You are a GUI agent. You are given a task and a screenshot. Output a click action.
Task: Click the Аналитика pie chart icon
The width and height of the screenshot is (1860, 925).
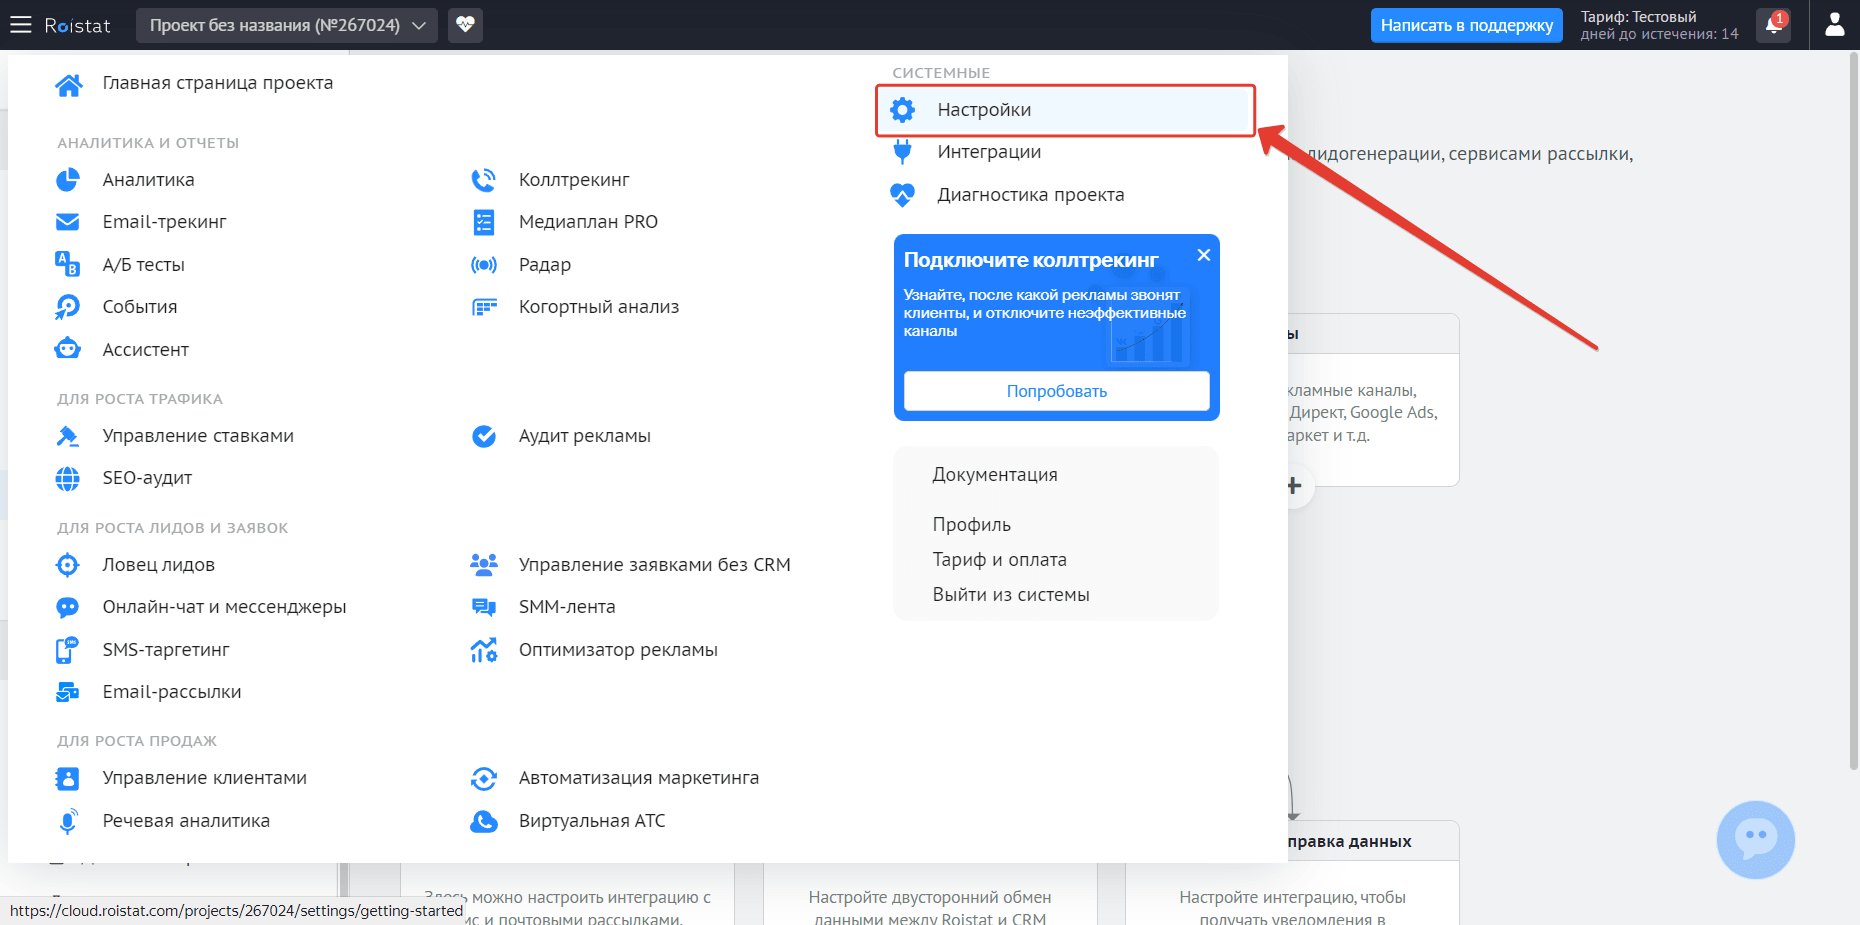coord(67,180)
